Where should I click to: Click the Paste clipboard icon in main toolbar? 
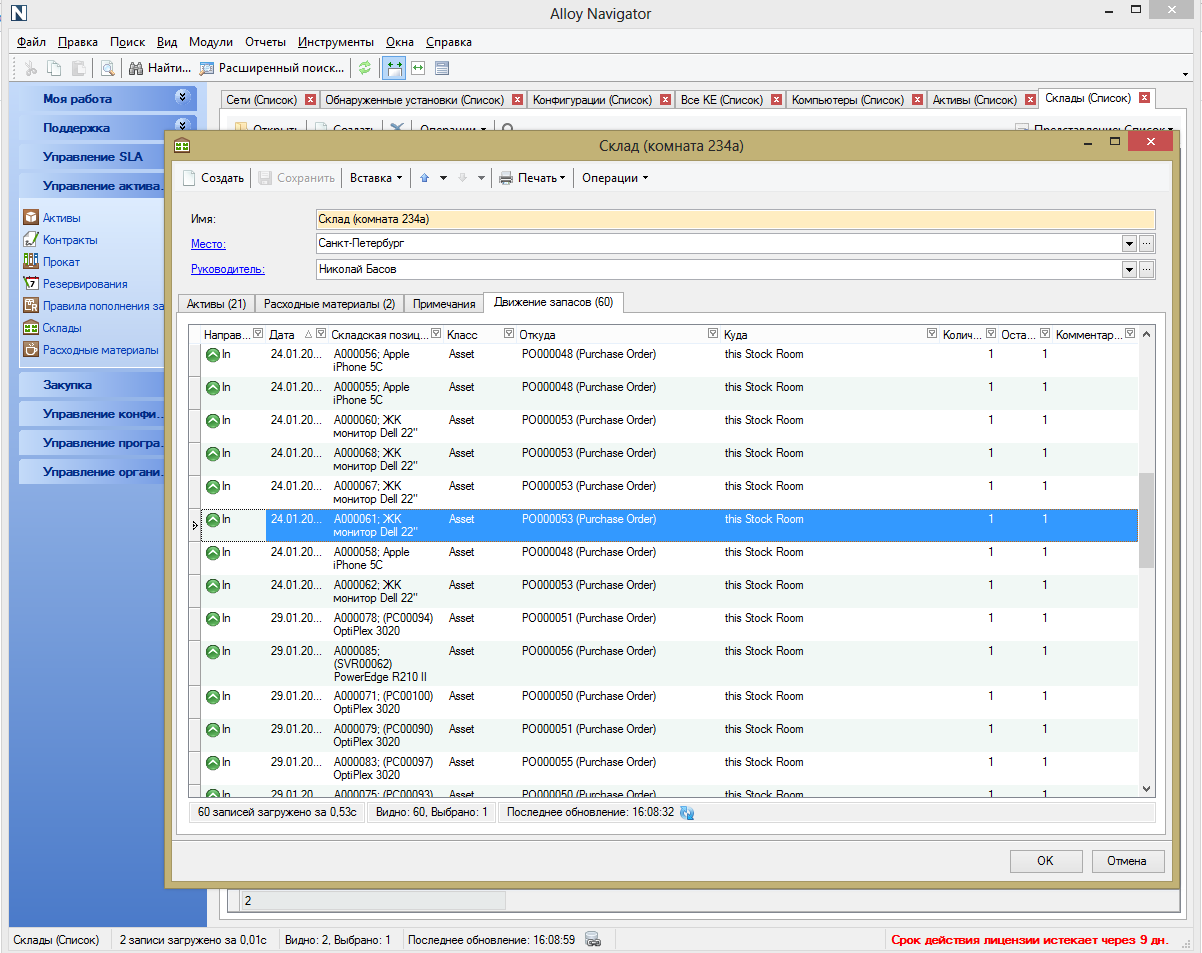pyautogui.click(x=78, y=68)
